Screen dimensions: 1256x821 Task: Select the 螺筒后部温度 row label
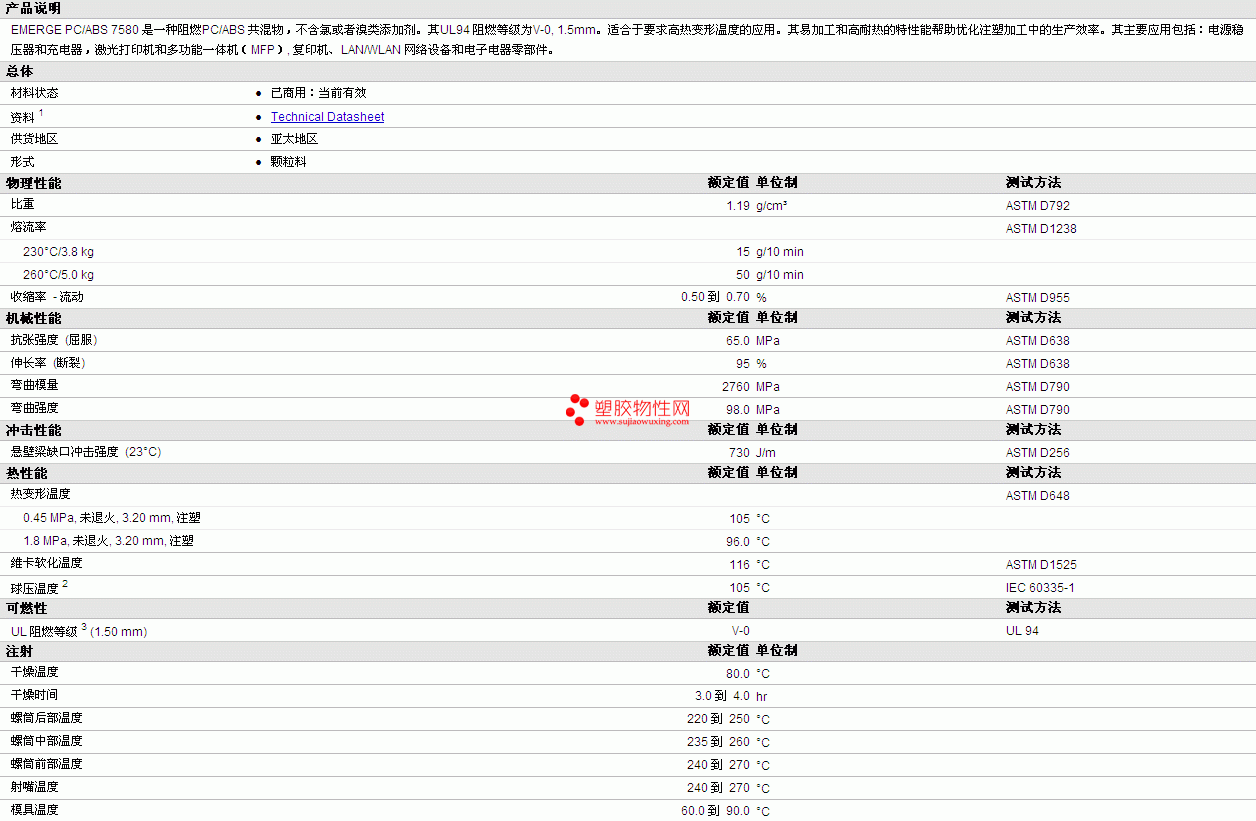point(47,718)
